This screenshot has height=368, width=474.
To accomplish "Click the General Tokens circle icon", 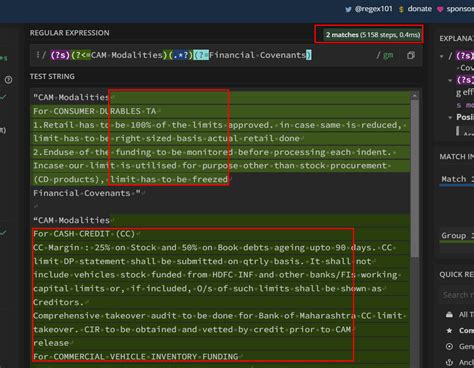I will point(449,346).
